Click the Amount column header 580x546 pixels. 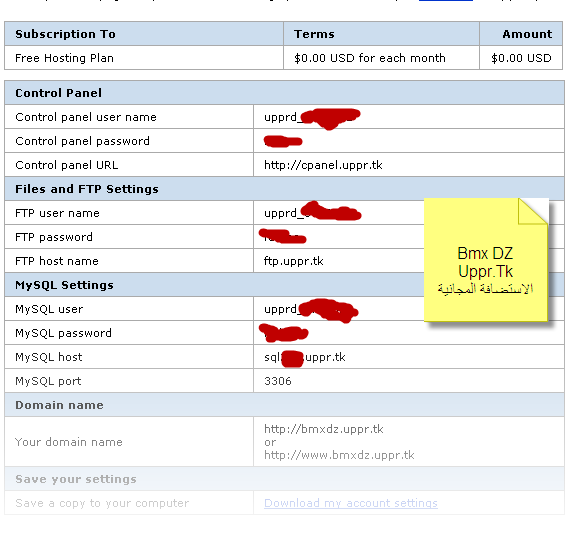[521, 34]
